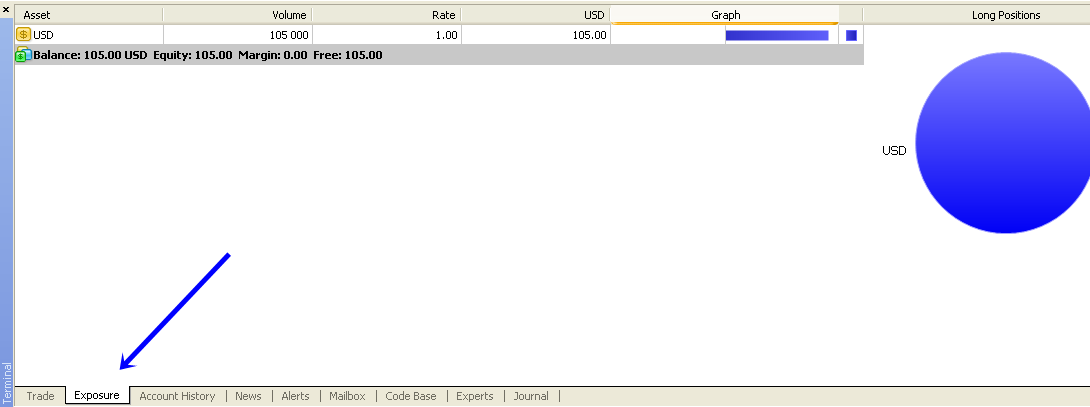The image size is (1090, 407).
Task: Switch to the Trade tab
Action: (40, 396)
